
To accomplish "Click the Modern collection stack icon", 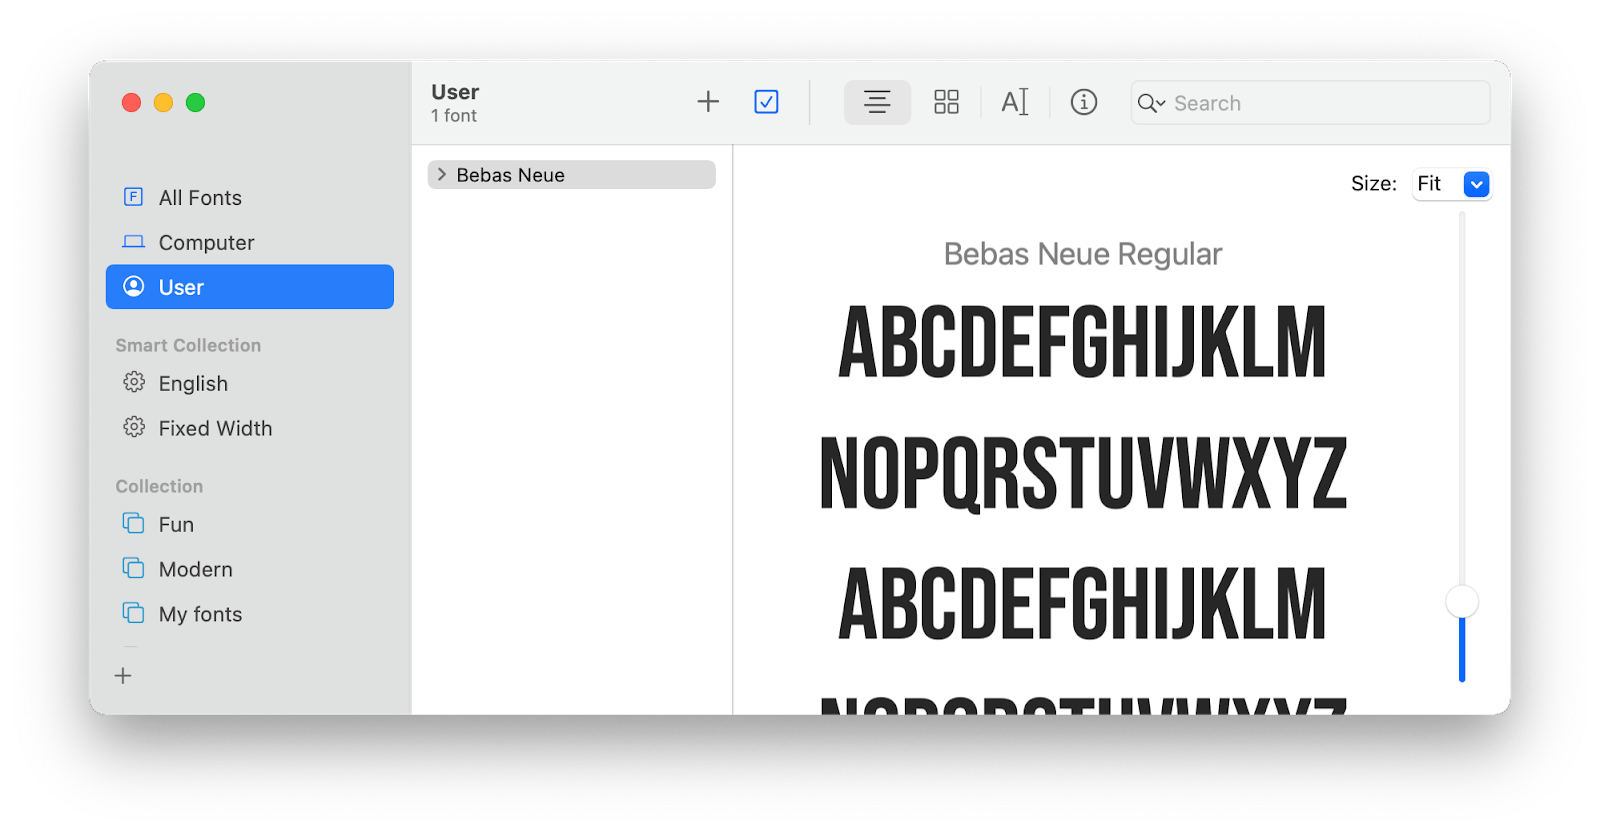I will [x=133, y=568].
